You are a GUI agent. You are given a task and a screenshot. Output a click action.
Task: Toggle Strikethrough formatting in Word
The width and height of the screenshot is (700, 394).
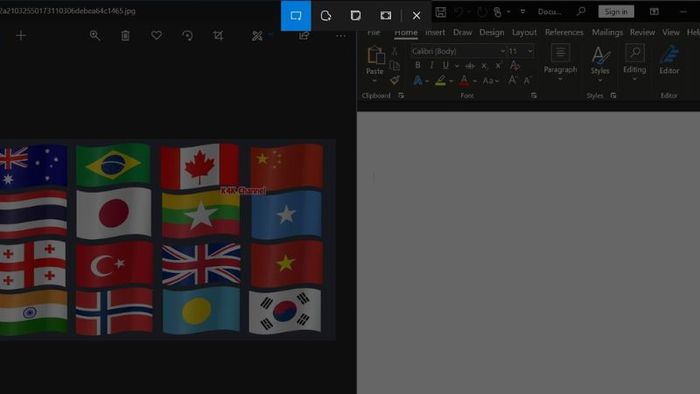click(470, 66)
